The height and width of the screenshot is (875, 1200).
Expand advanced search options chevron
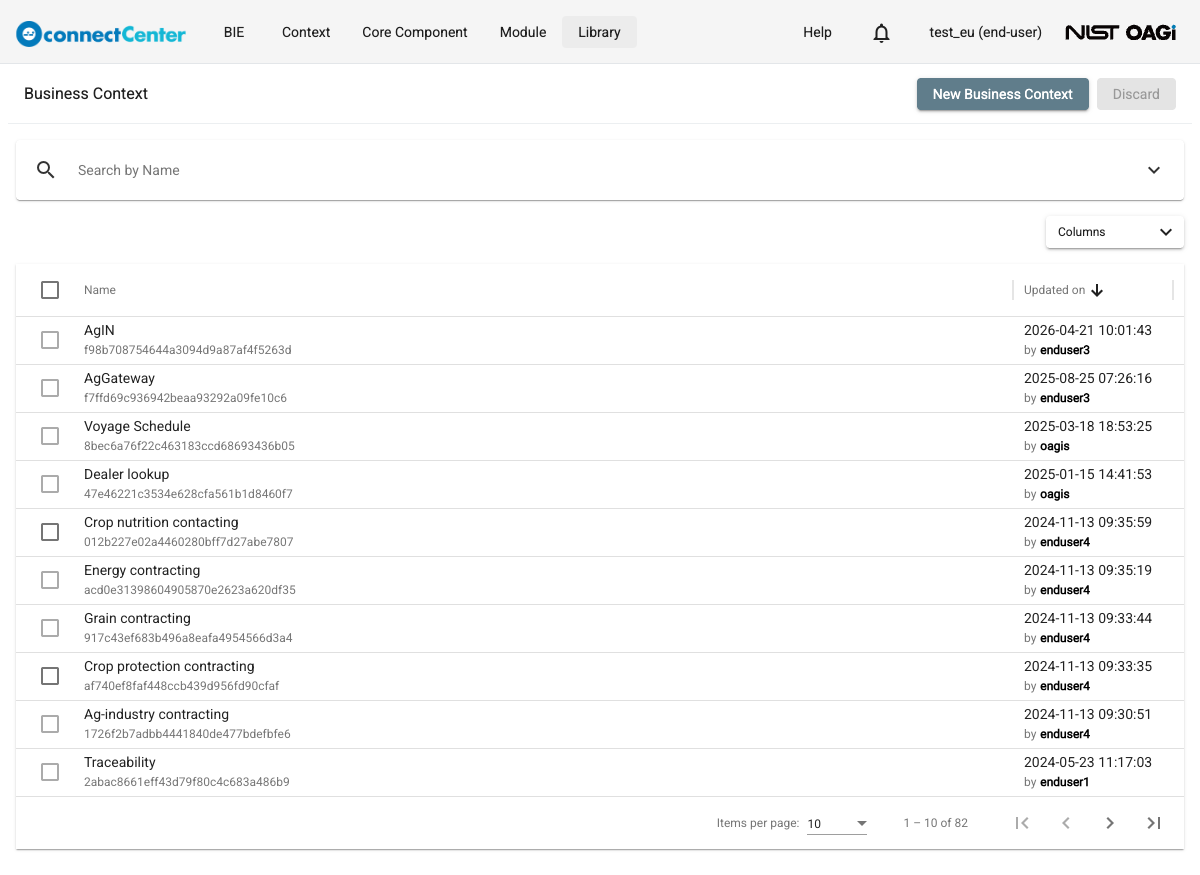pyautogui.click(x=1154, y=170)
